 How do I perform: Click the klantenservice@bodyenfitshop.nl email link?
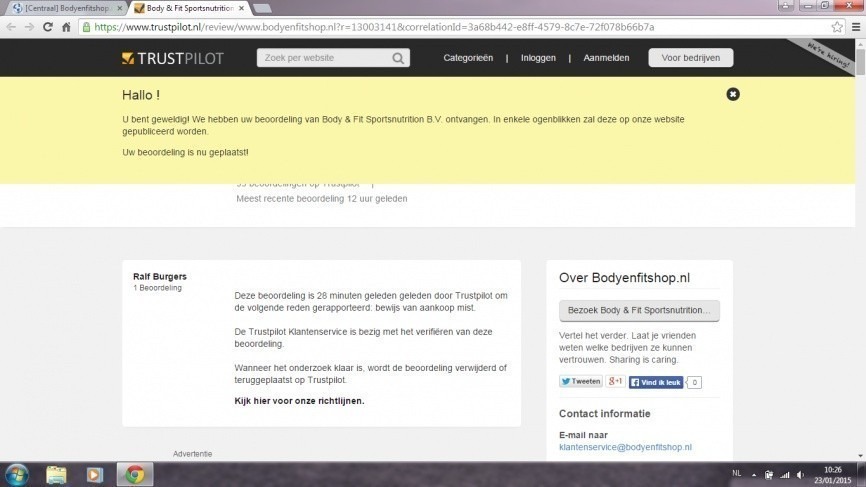(x=625, y=447)
